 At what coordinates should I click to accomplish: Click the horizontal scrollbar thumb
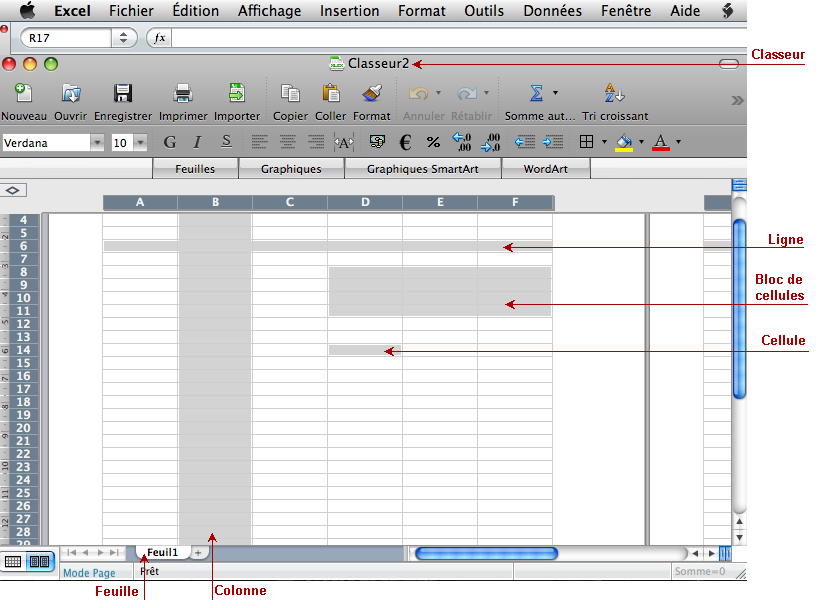[486, 553]
